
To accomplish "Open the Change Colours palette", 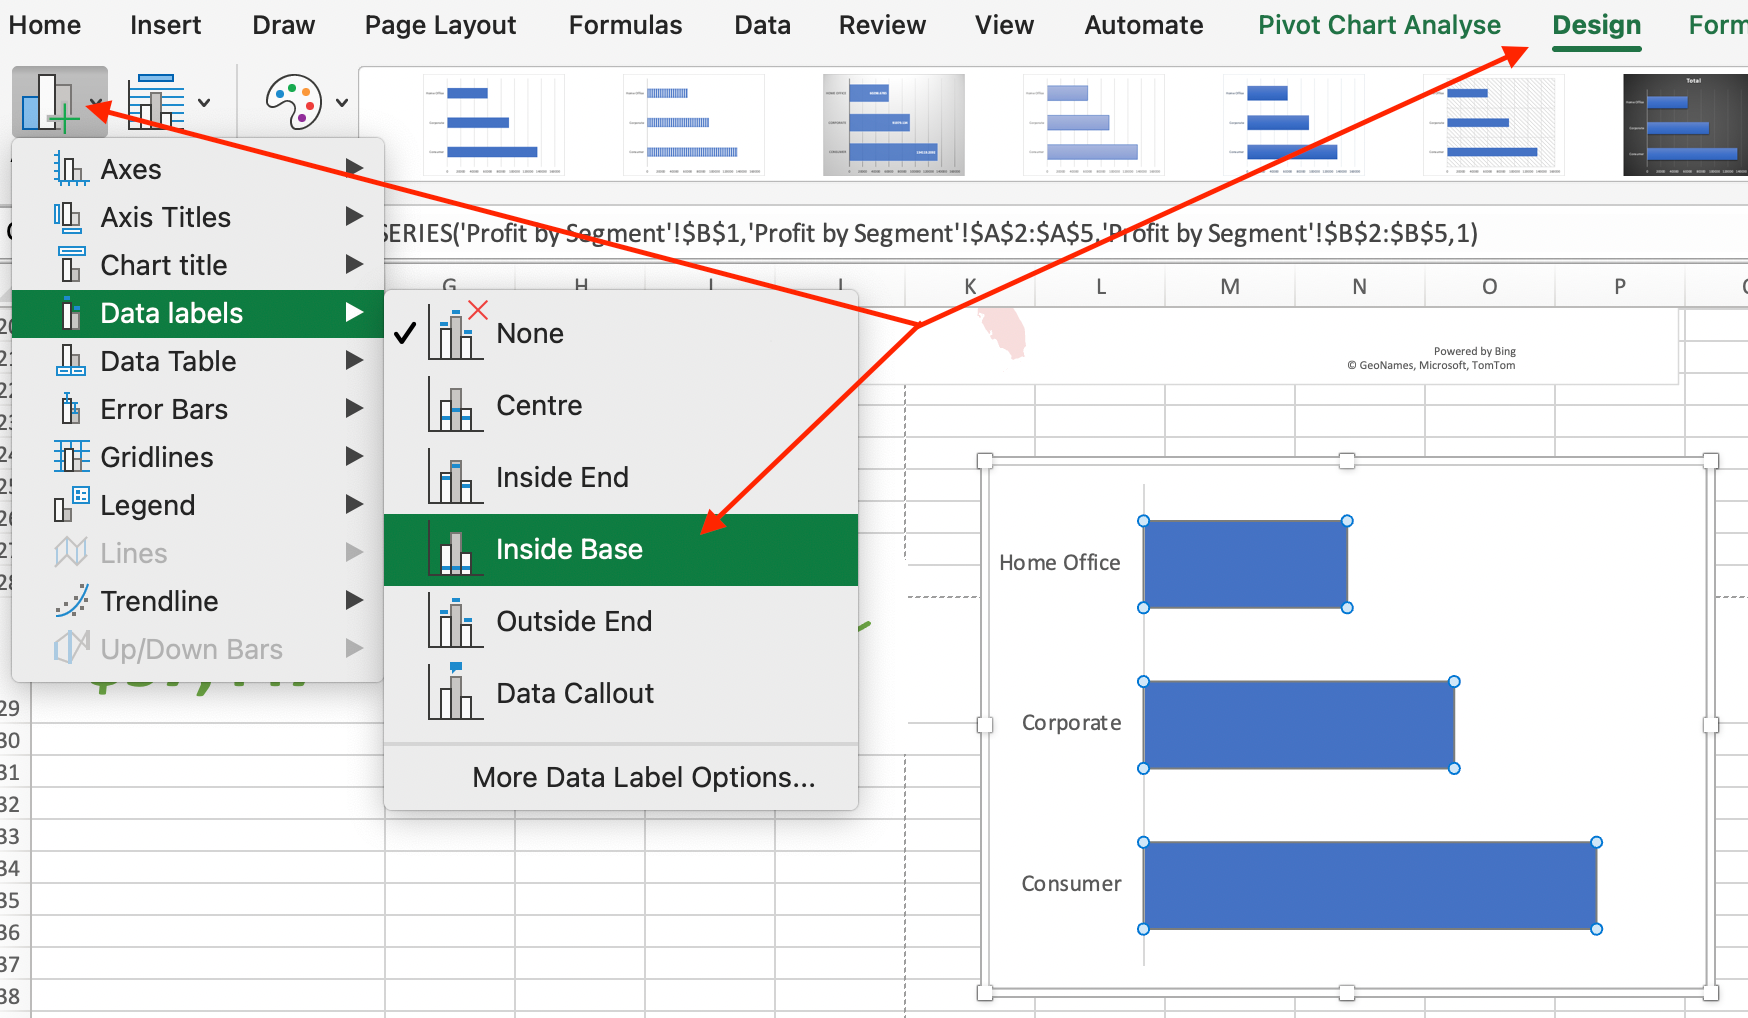I will (305, 102).
